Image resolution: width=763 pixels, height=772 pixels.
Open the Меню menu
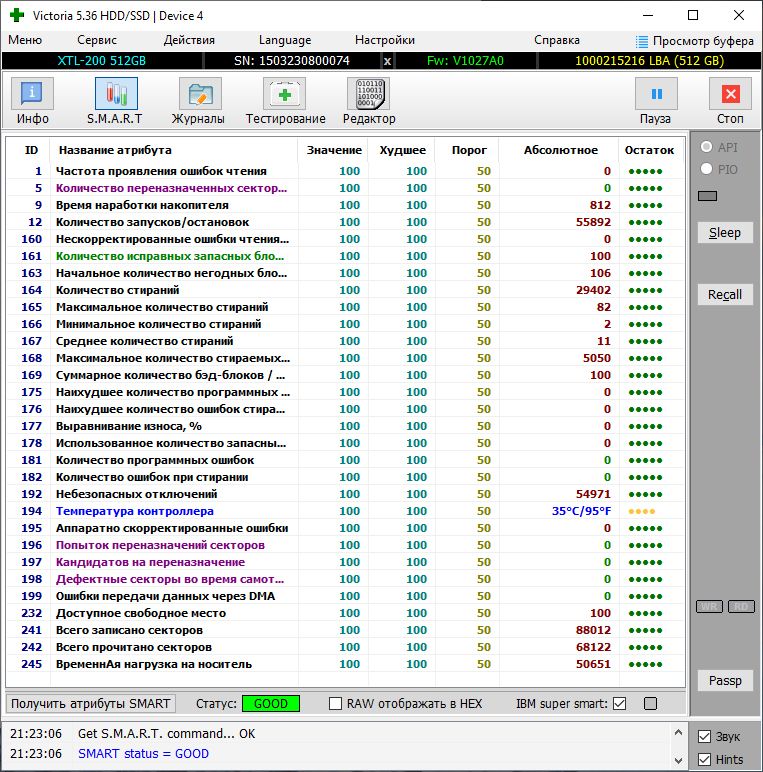tap(25, 40)
